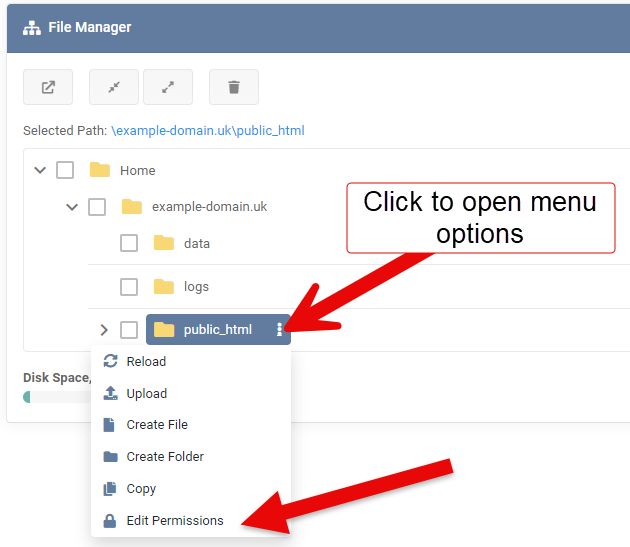
Task: Select the data folder label
Action: (197, 243)
